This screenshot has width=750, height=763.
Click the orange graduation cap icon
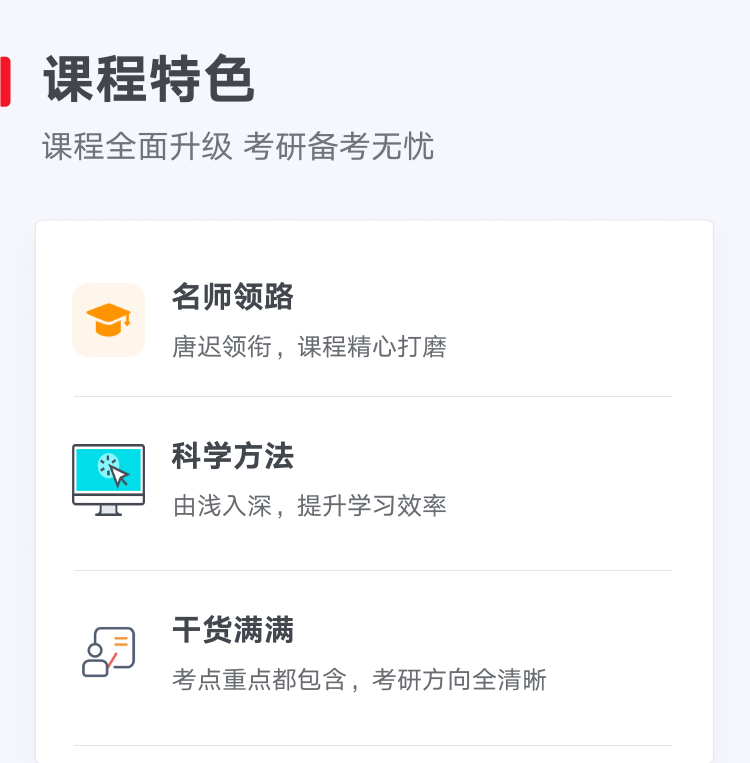(x=108, y=320)
